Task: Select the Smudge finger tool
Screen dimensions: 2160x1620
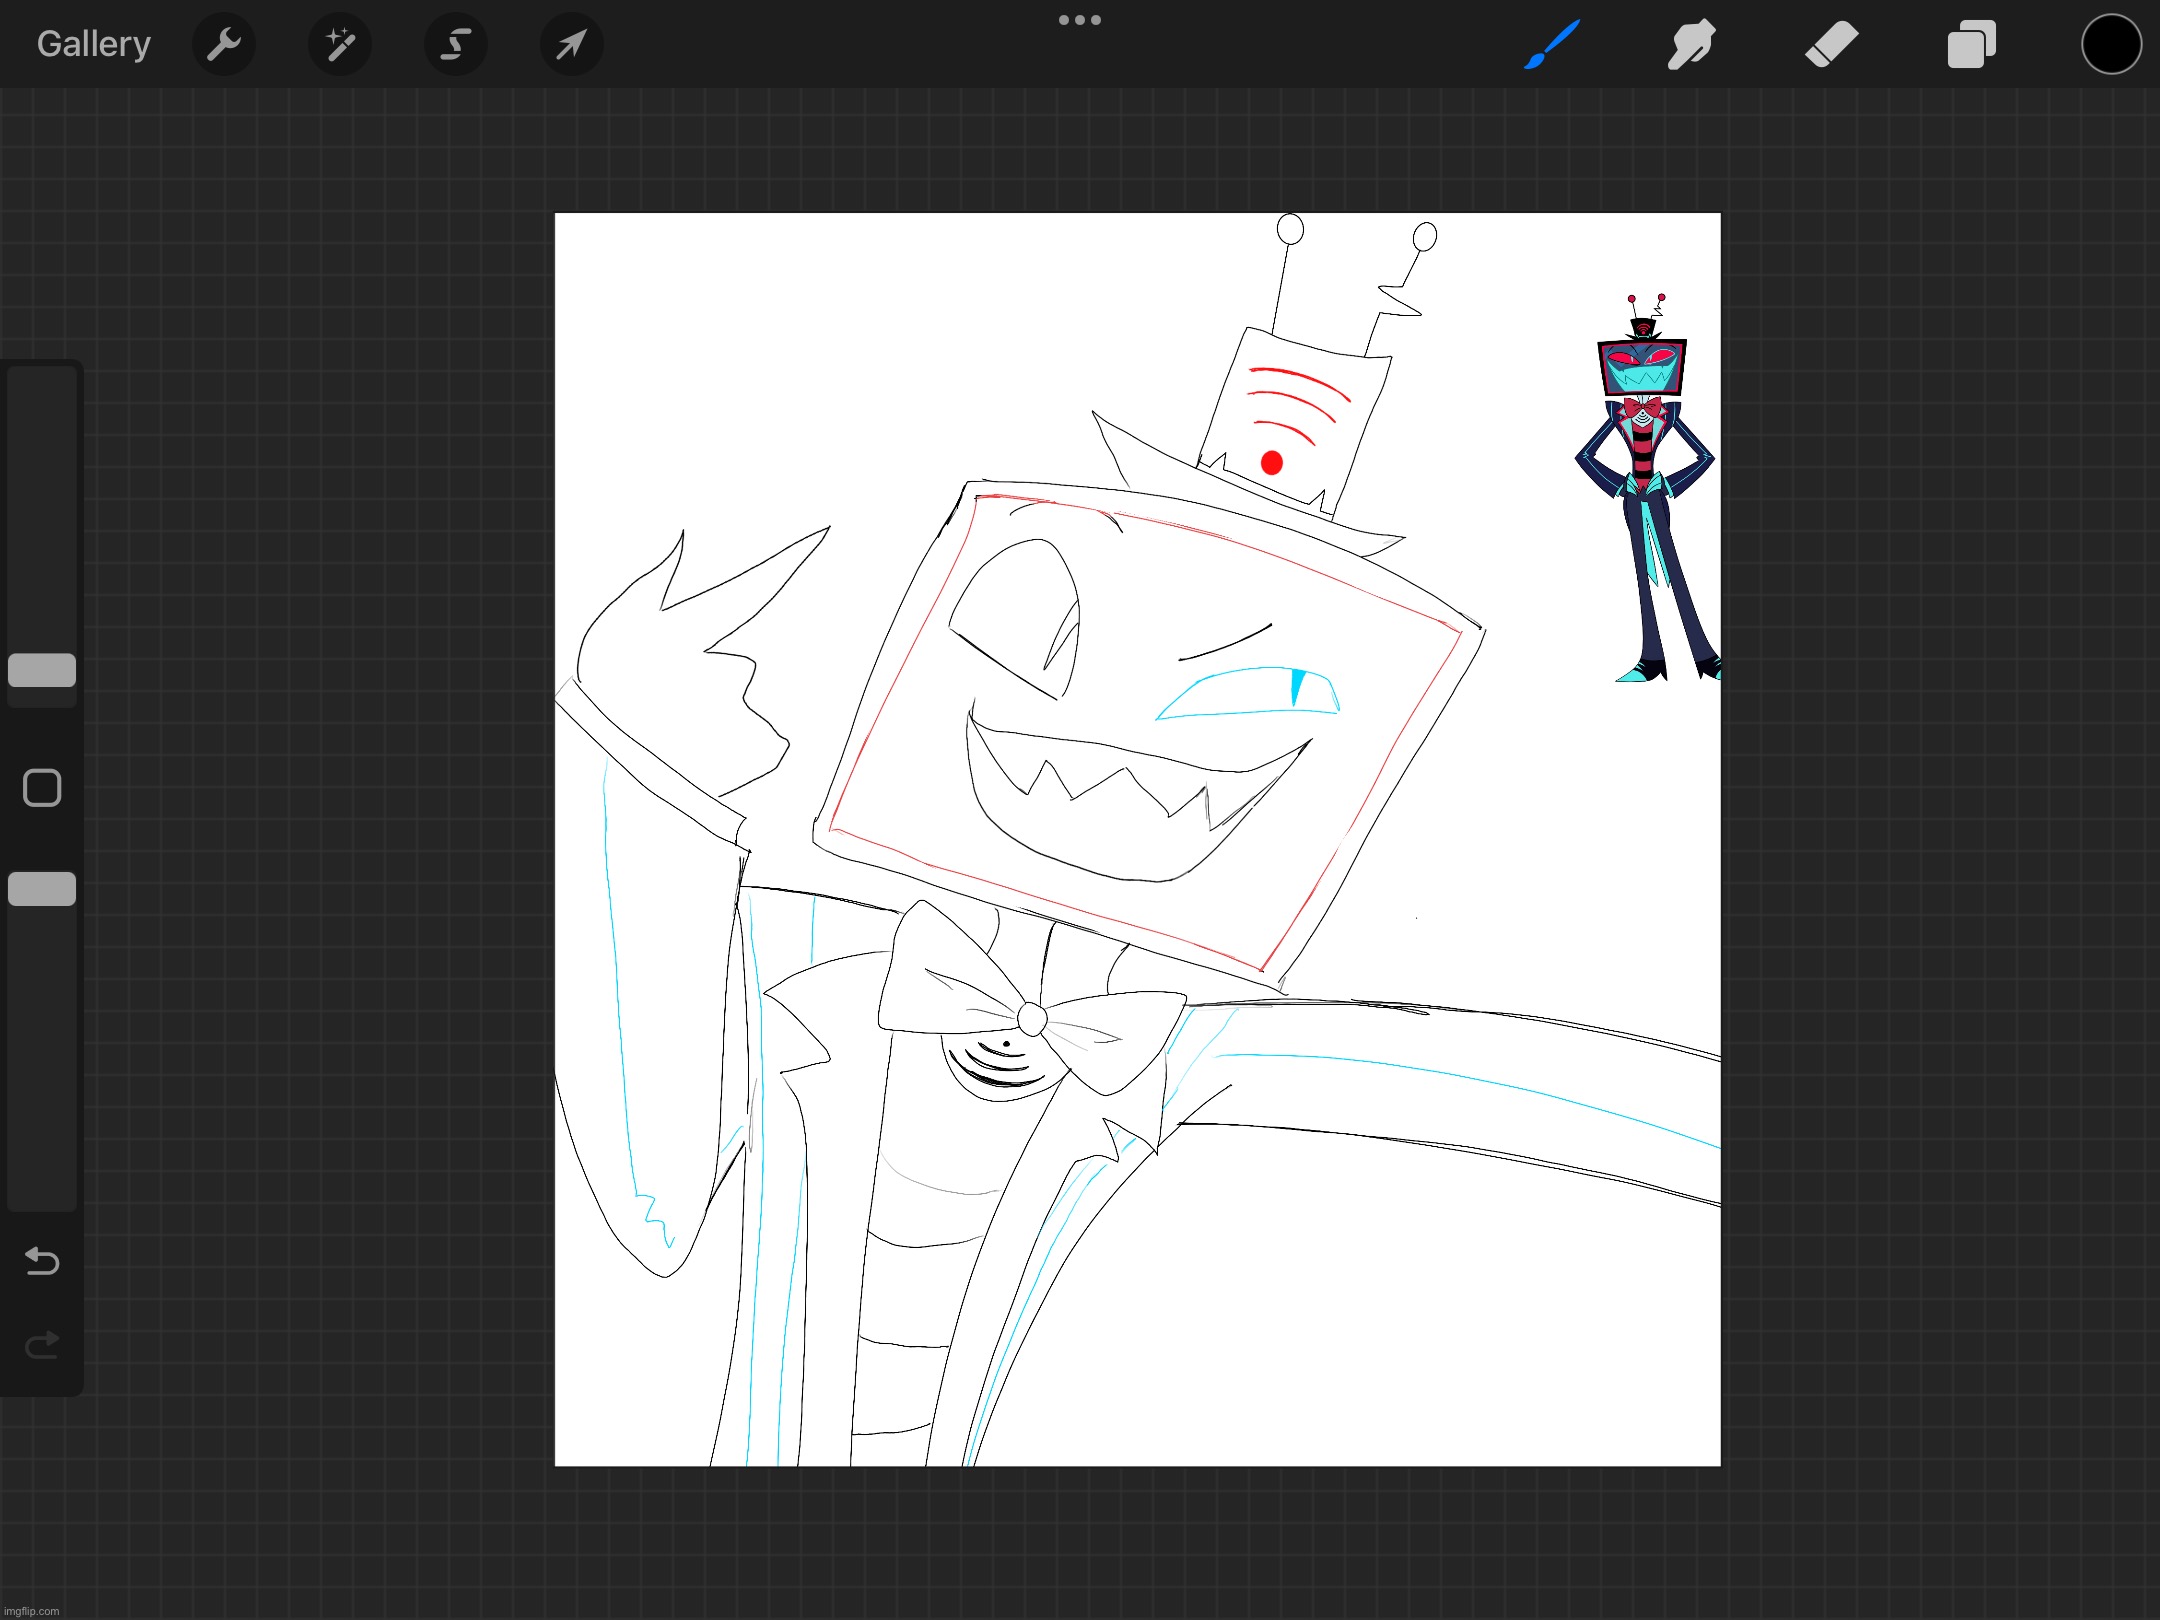Action: (x=1691, y=45)
